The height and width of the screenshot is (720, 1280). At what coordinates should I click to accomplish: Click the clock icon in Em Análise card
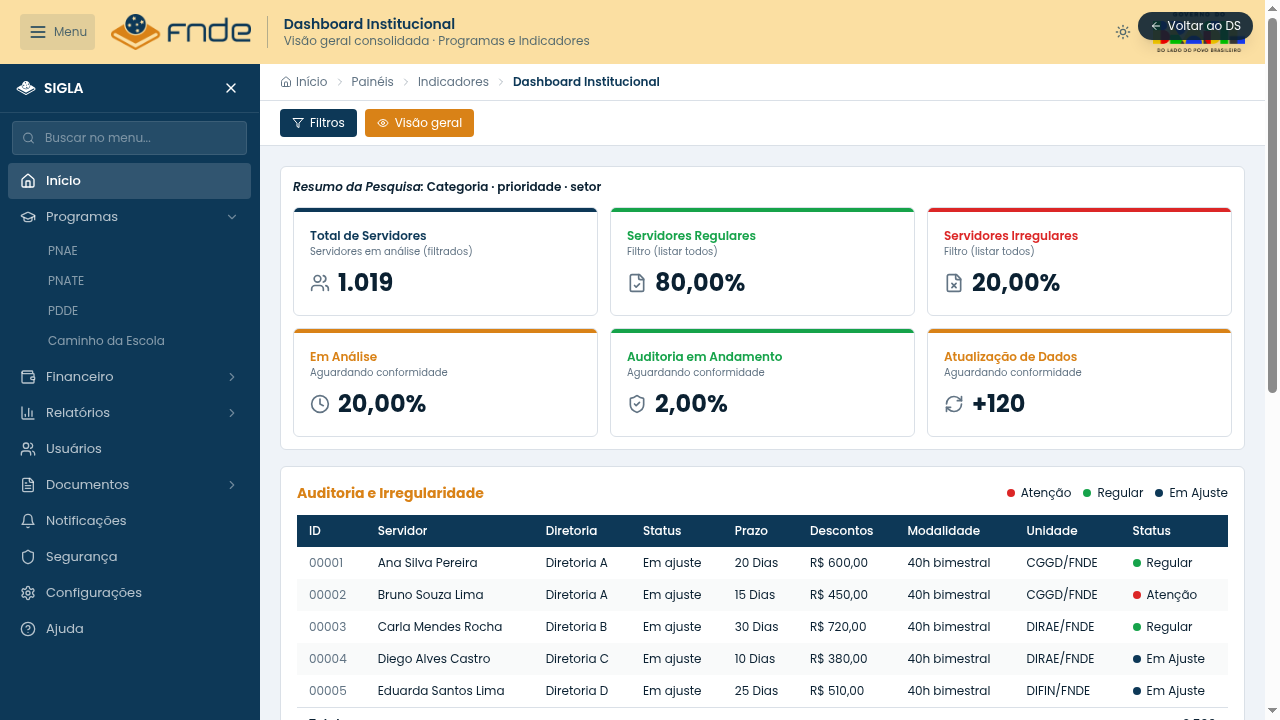pyautogui.click(x=320, y=404)
